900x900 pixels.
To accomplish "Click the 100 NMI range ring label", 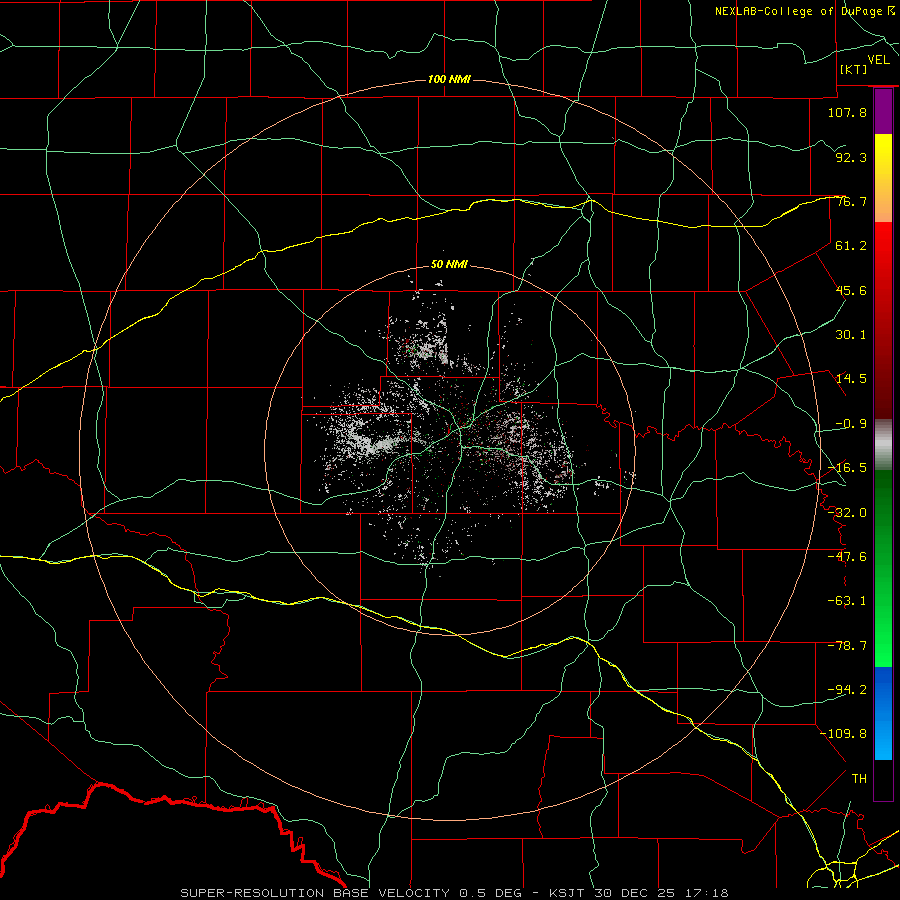I will pos(449,79).
